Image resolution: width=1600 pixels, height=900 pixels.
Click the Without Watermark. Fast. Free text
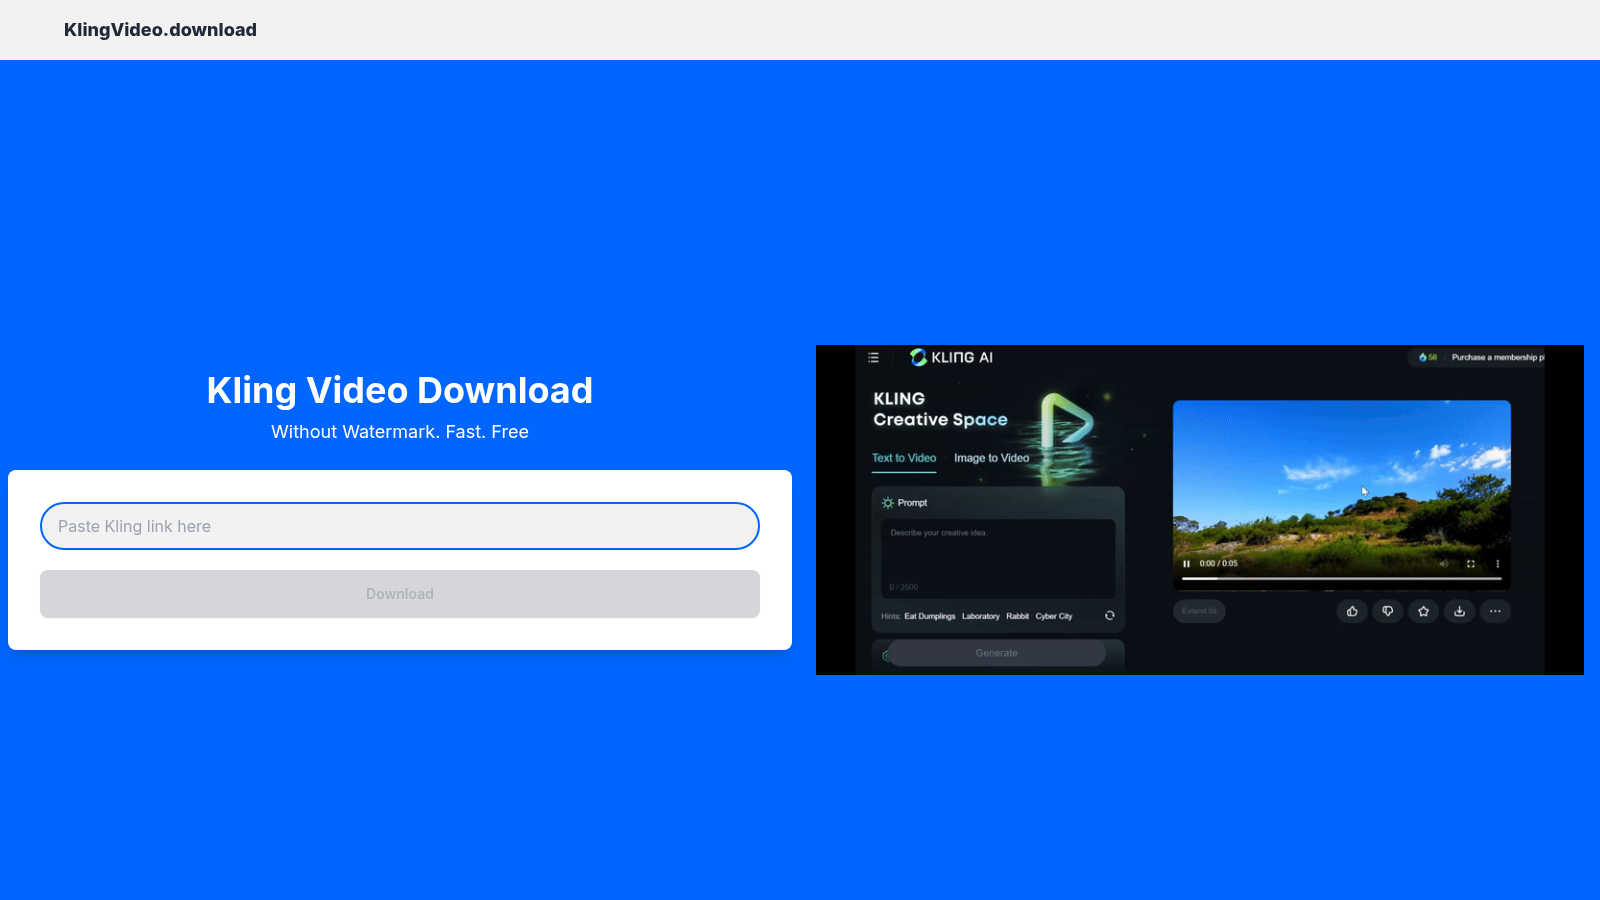click(x=400, y=432)
